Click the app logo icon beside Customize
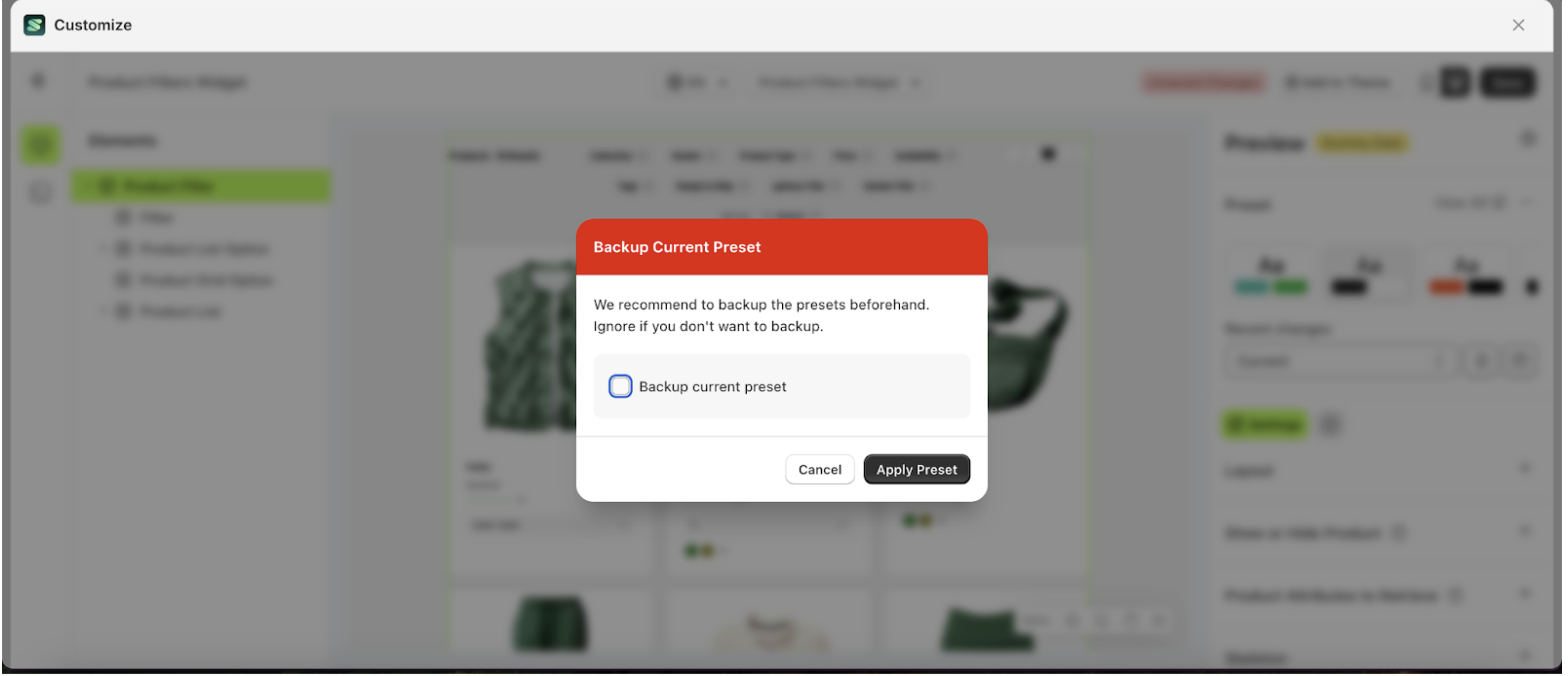Screen dimensions: 1568x676 click(33, 24)
